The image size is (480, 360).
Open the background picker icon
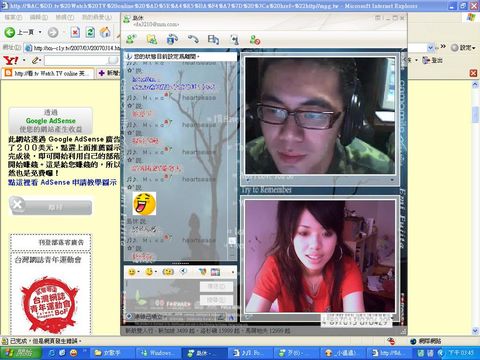[x=215, y=272]
